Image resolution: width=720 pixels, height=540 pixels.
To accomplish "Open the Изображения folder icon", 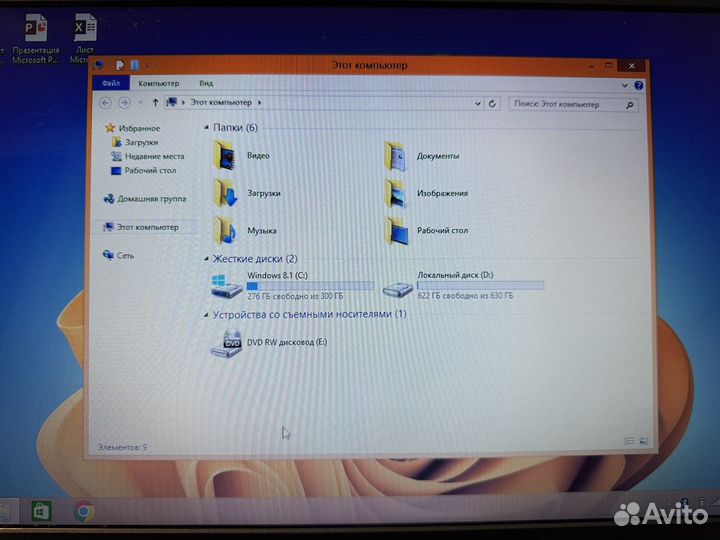I will pyautogui.click(x=396, y=193).
